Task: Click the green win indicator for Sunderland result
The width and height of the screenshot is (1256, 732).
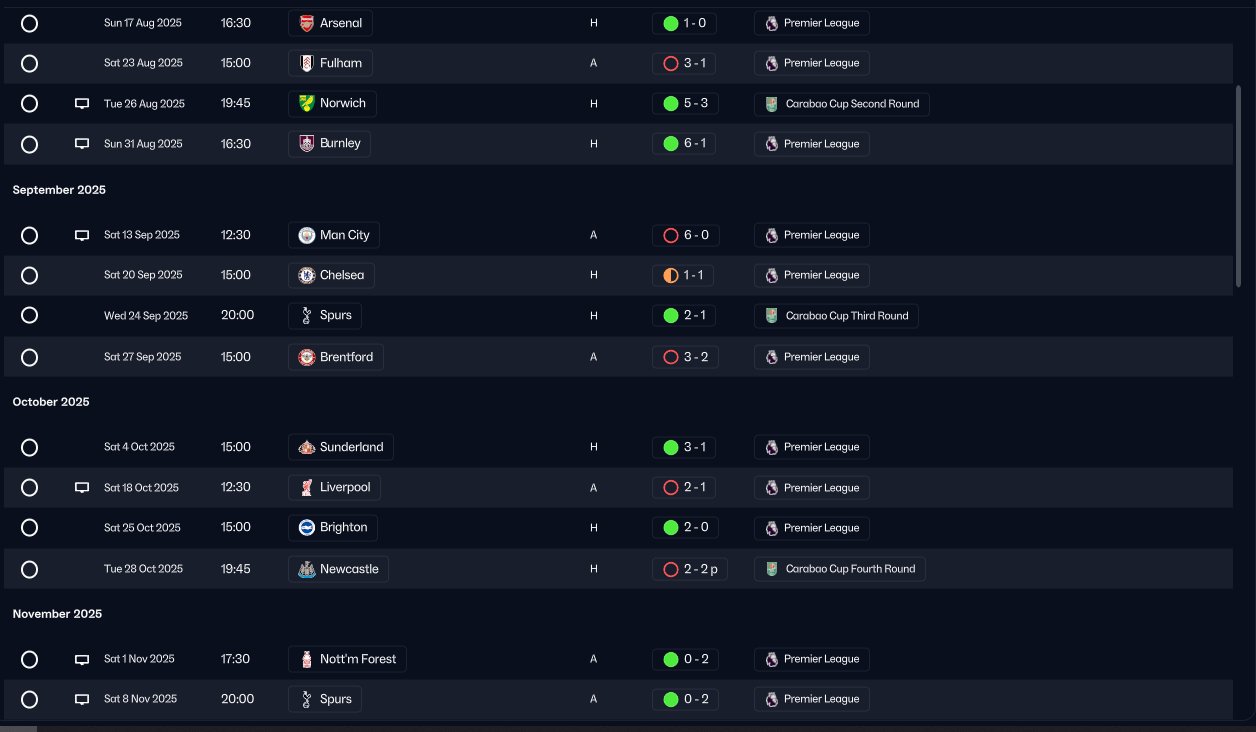Action: tap(671, 447)
